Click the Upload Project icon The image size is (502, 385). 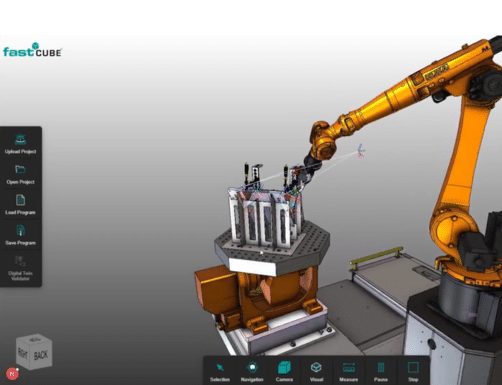(x=21, y=140)
